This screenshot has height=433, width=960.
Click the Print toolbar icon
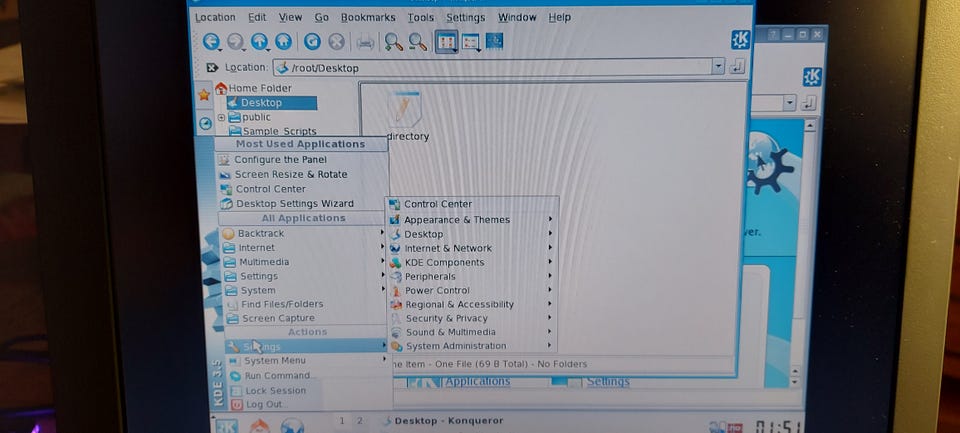pyautogui.click(x=366, y=42)
